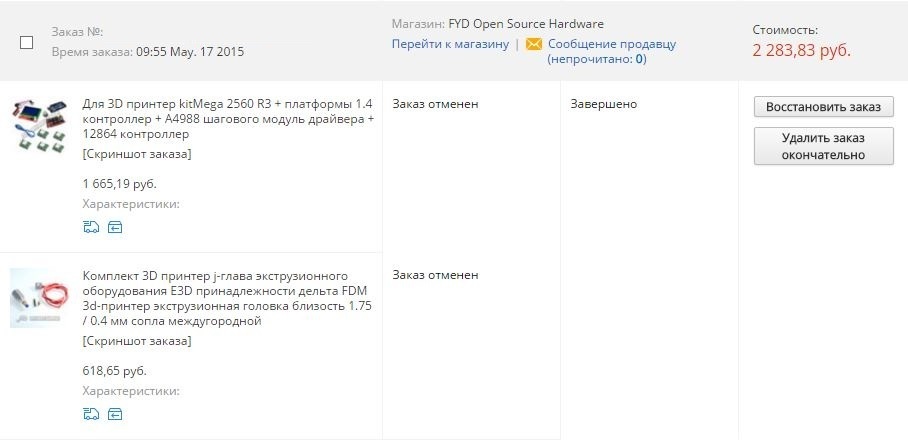
Task: Open the Сообщение продавцу link
Action: pos(612,44)
